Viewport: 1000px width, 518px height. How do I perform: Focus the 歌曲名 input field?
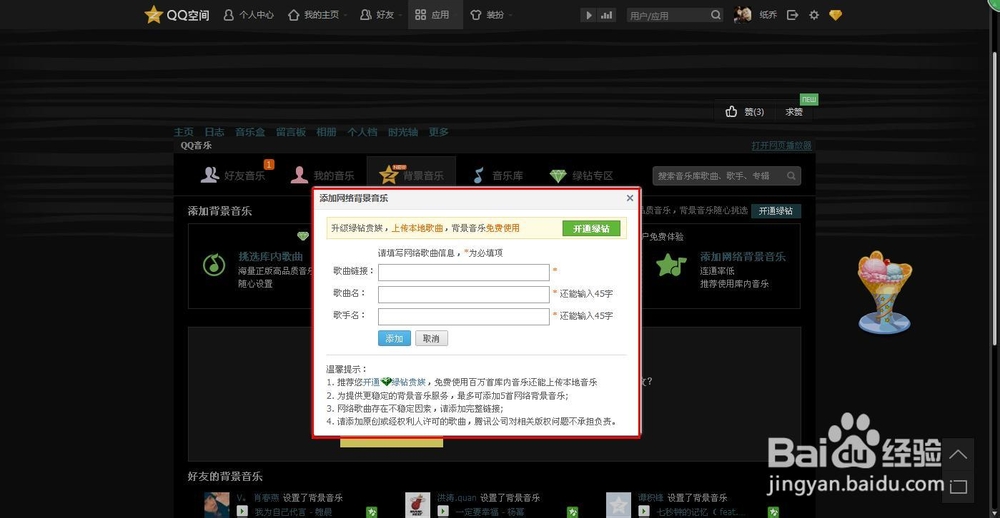coord(464,295)
